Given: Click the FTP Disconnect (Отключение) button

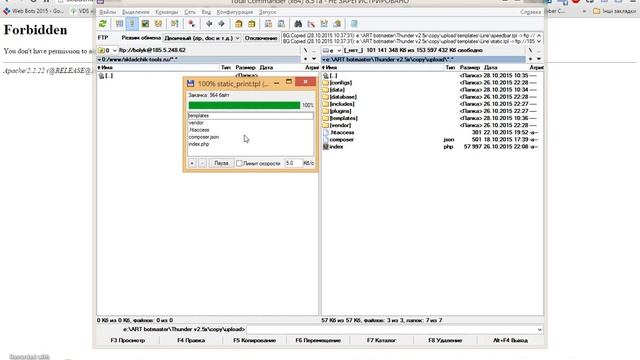Looking at the screenshot, I should (x=261, y=38).
